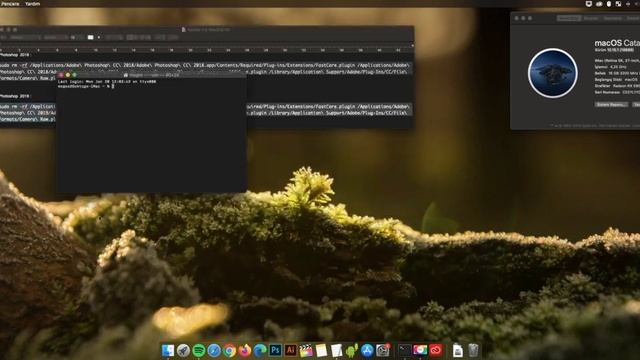Open Photoshop (Ps) in the Dock

tap(276, 350)
